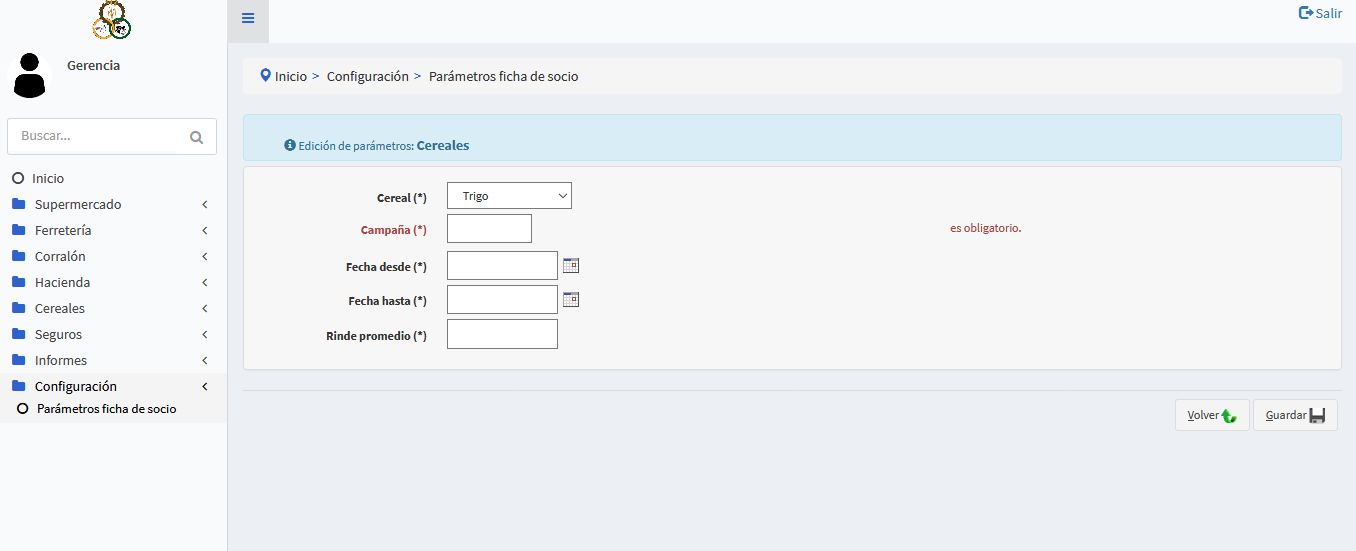Screen dimensions: 1356x551
Task: Open the Fecha desde calendar picker
Action: [x=571, y=265]
